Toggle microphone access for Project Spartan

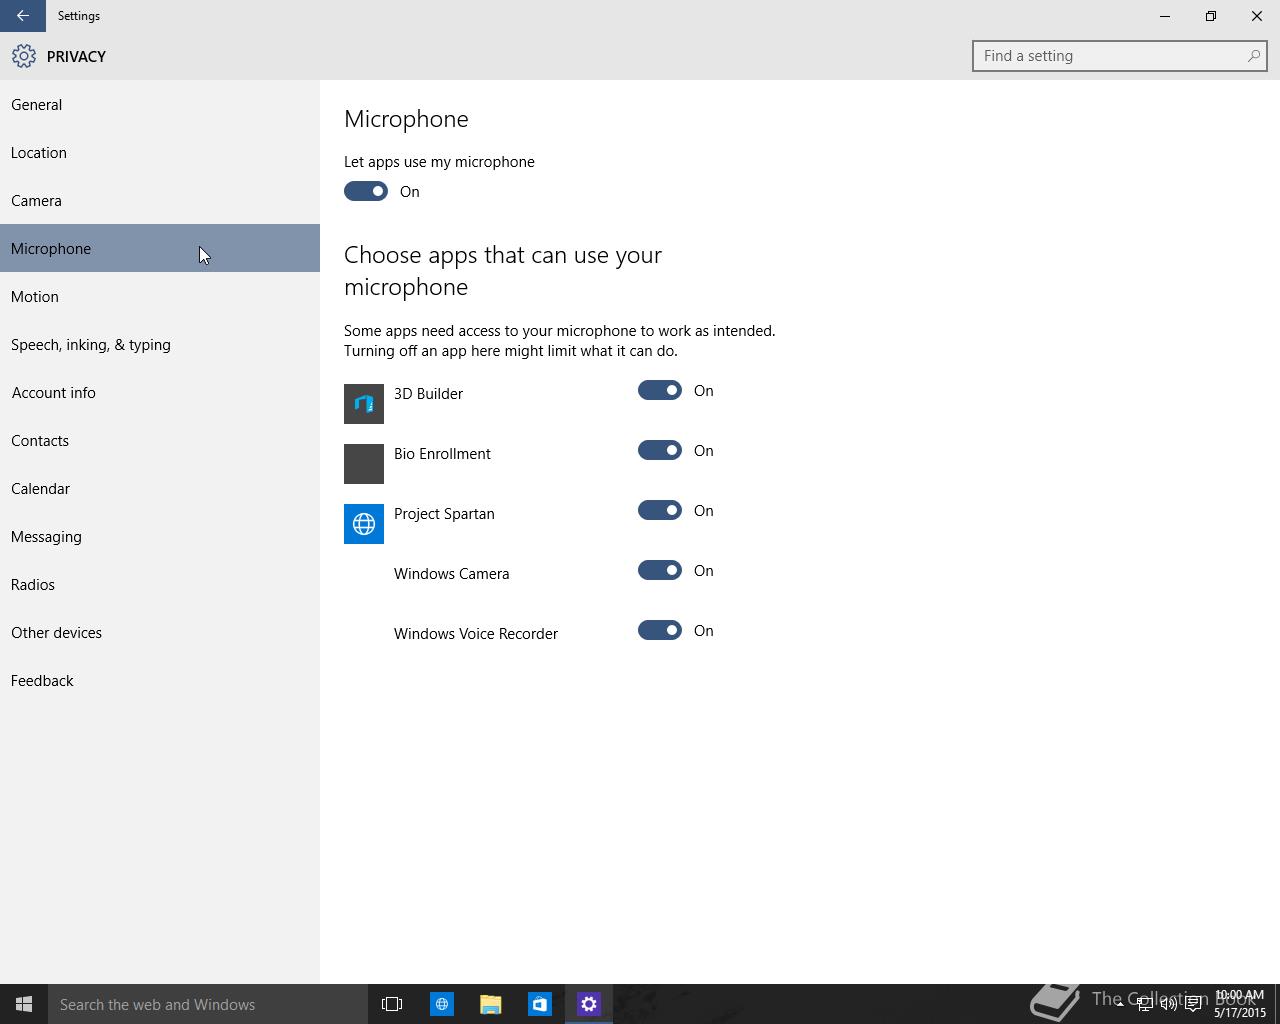pyautogui.click(x=660, y=510)
